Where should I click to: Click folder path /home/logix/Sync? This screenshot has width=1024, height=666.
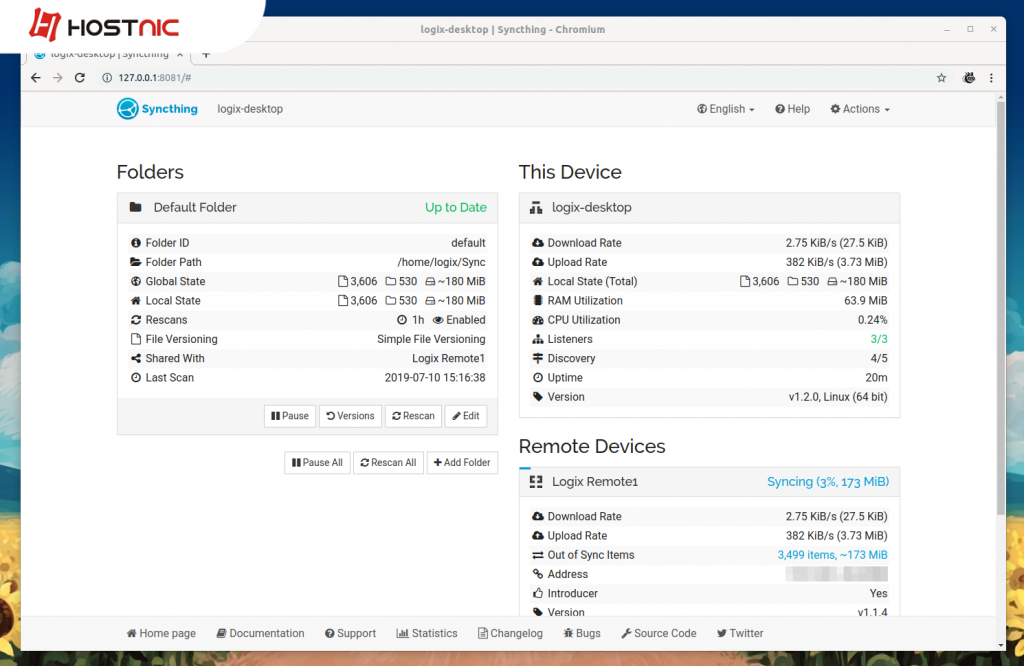click(441, 262)
